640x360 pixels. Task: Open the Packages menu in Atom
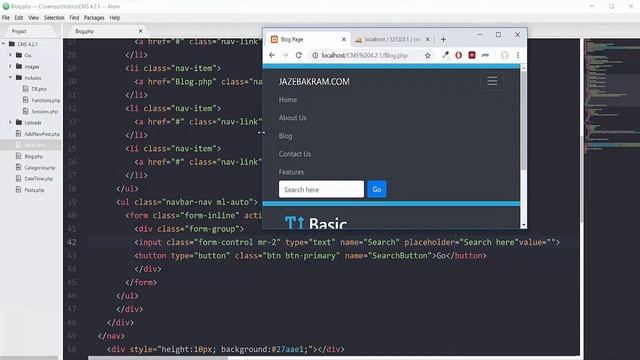[94, 18]
